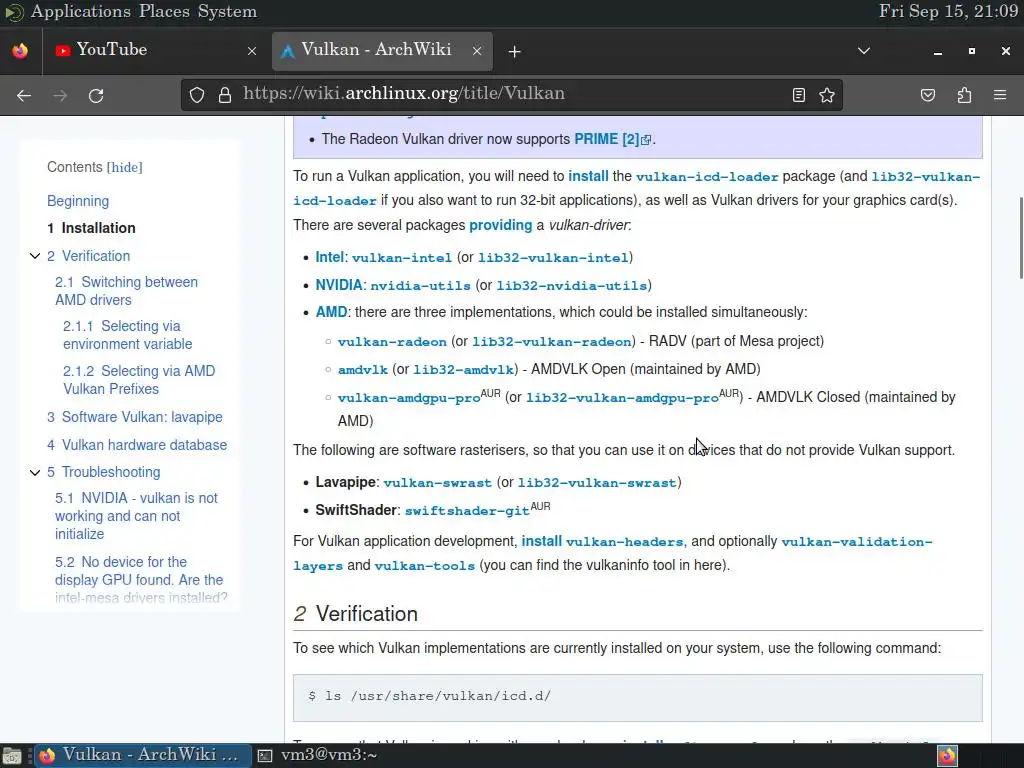
Task: Open 2.1 Switching between AMD drivers
Action: (x=126, y=291)
